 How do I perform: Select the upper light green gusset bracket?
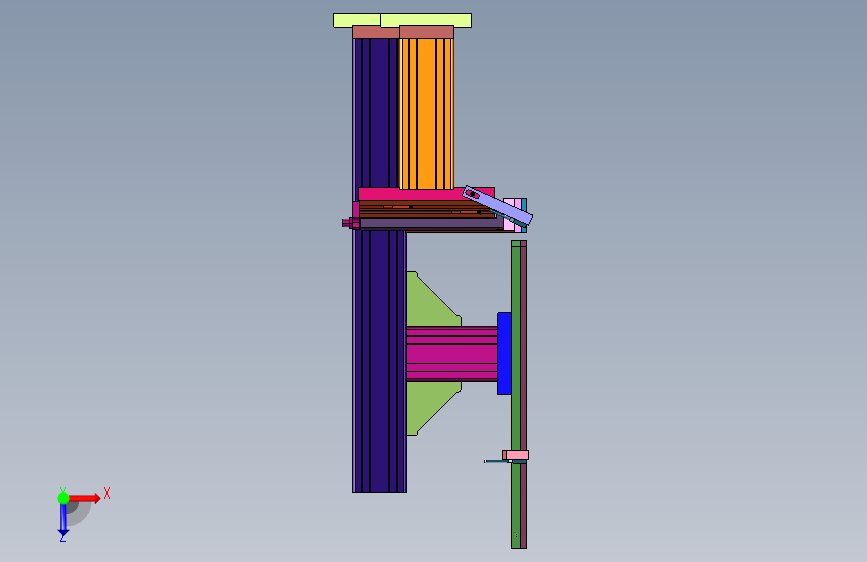(429, 301)
